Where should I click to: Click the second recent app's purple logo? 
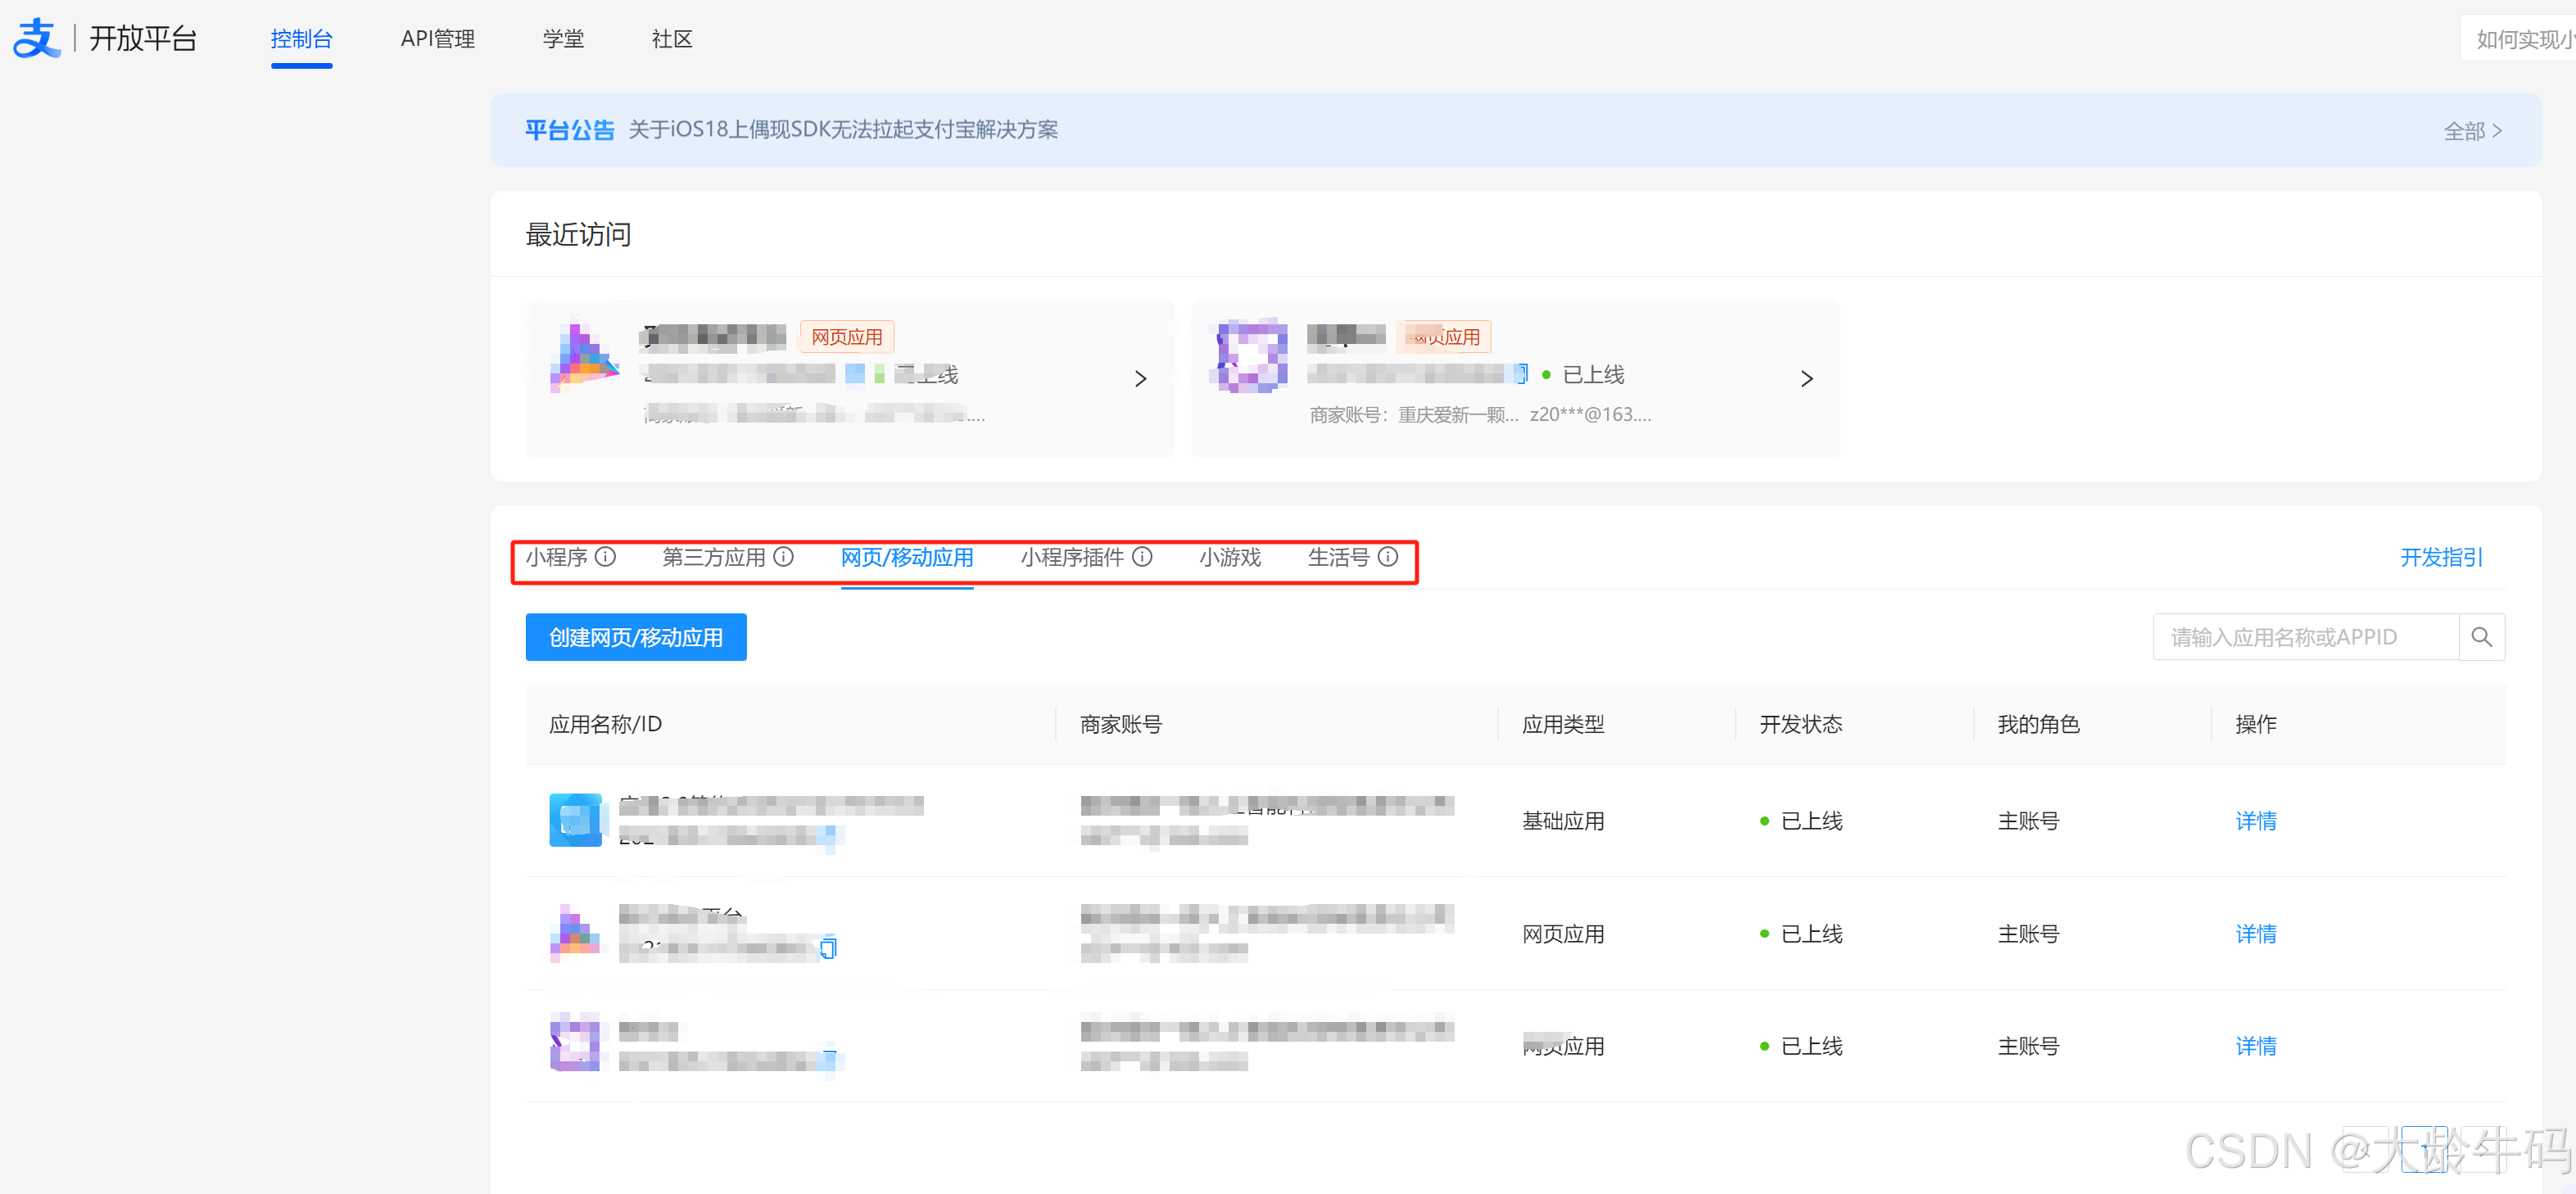pos(1250,356)
